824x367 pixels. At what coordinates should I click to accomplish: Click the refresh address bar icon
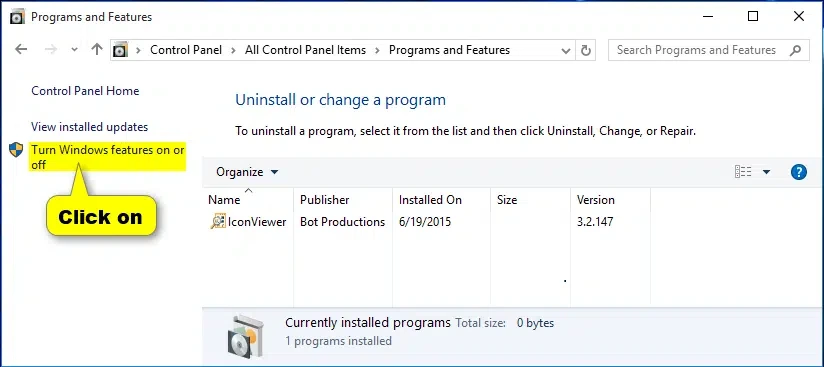pos(585,50)
